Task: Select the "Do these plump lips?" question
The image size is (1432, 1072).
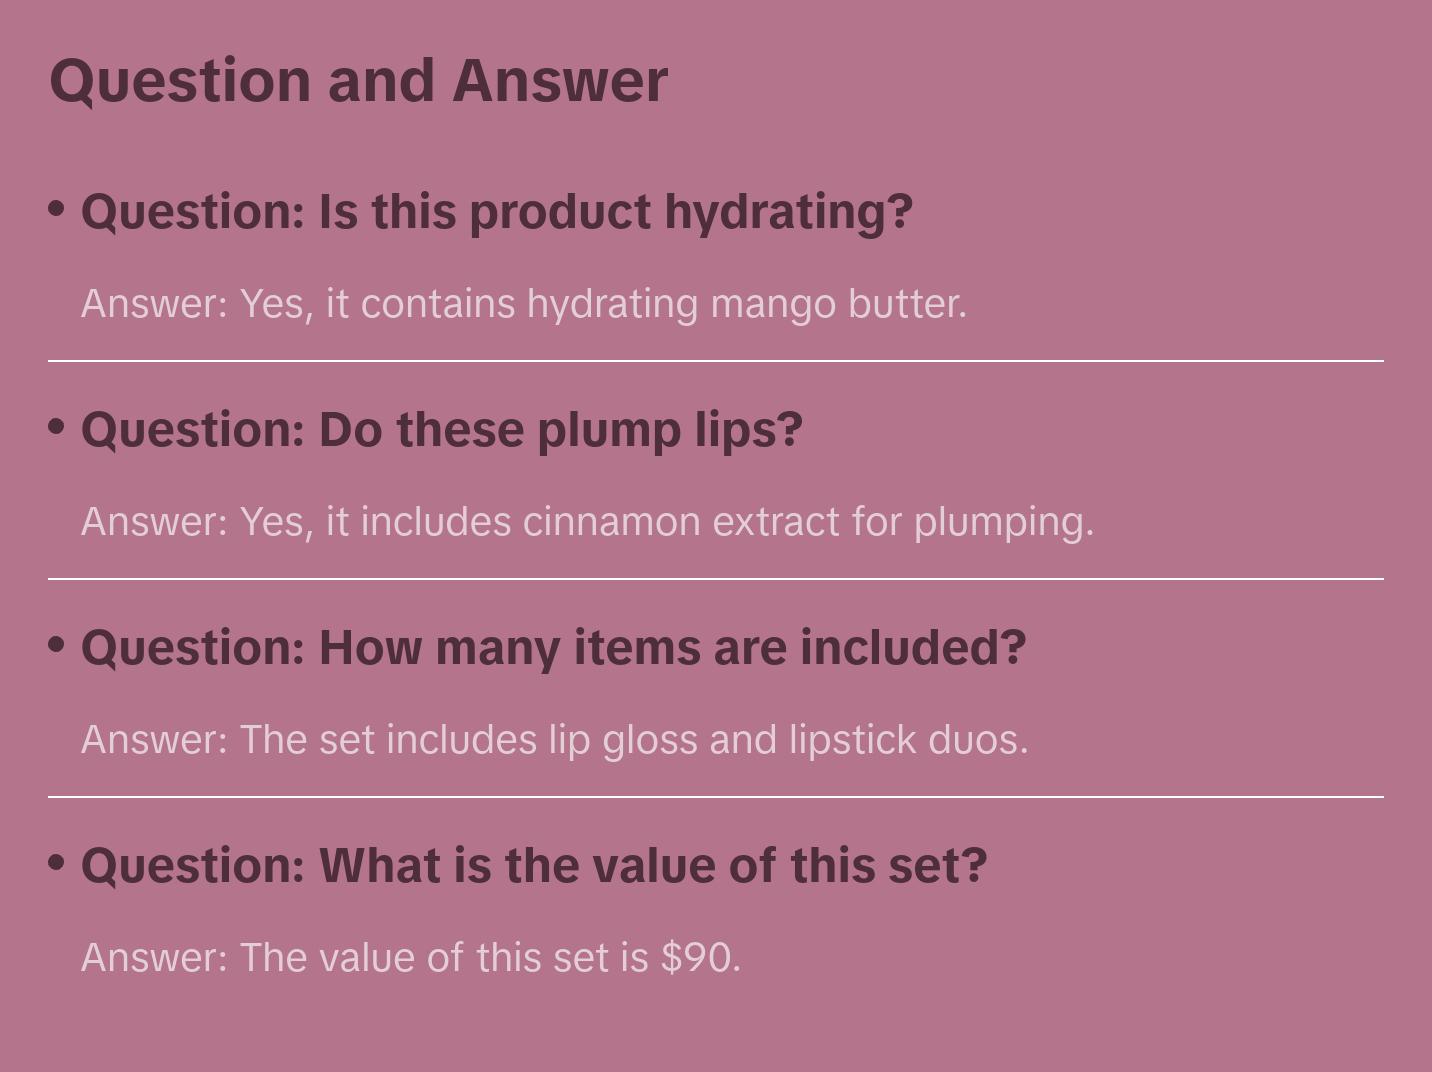Action: 442,430
